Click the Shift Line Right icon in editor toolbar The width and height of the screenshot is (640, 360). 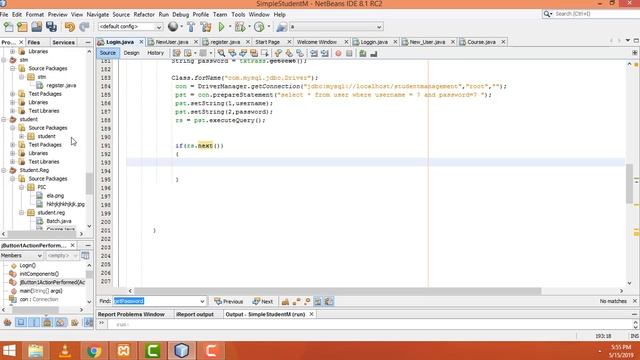point(324,53)
